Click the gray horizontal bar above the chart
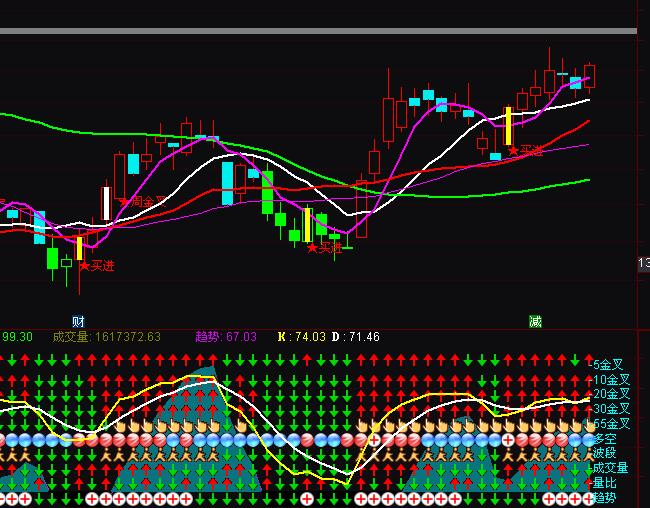Viewport: 650px width, 508px height. click(318, 31)
